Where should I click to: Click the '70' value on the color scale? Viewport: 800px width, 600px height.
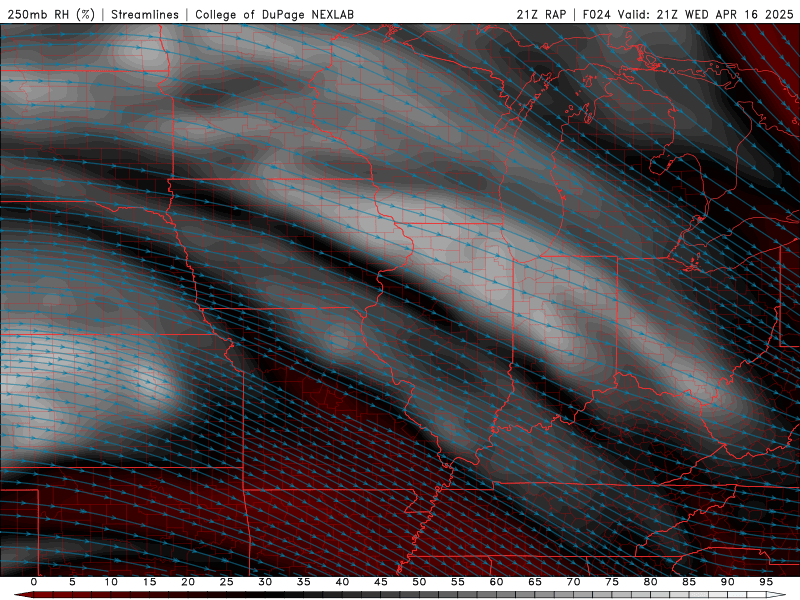click(x=573, y=582)
